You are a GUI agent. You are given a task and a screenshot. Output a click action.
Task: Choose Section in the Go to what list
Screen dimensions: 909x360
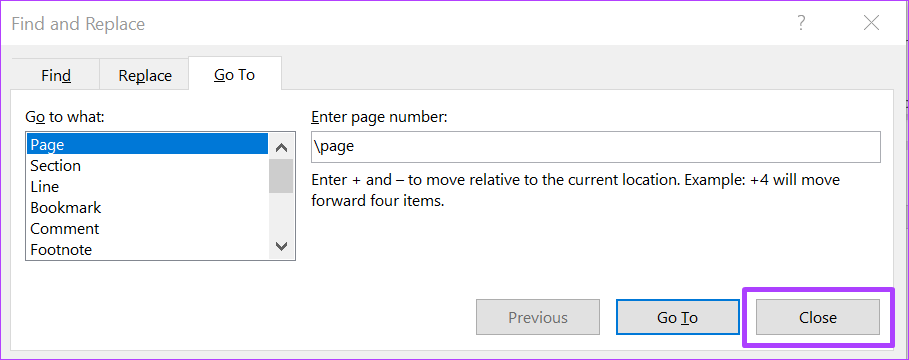(x=148, y=165)
